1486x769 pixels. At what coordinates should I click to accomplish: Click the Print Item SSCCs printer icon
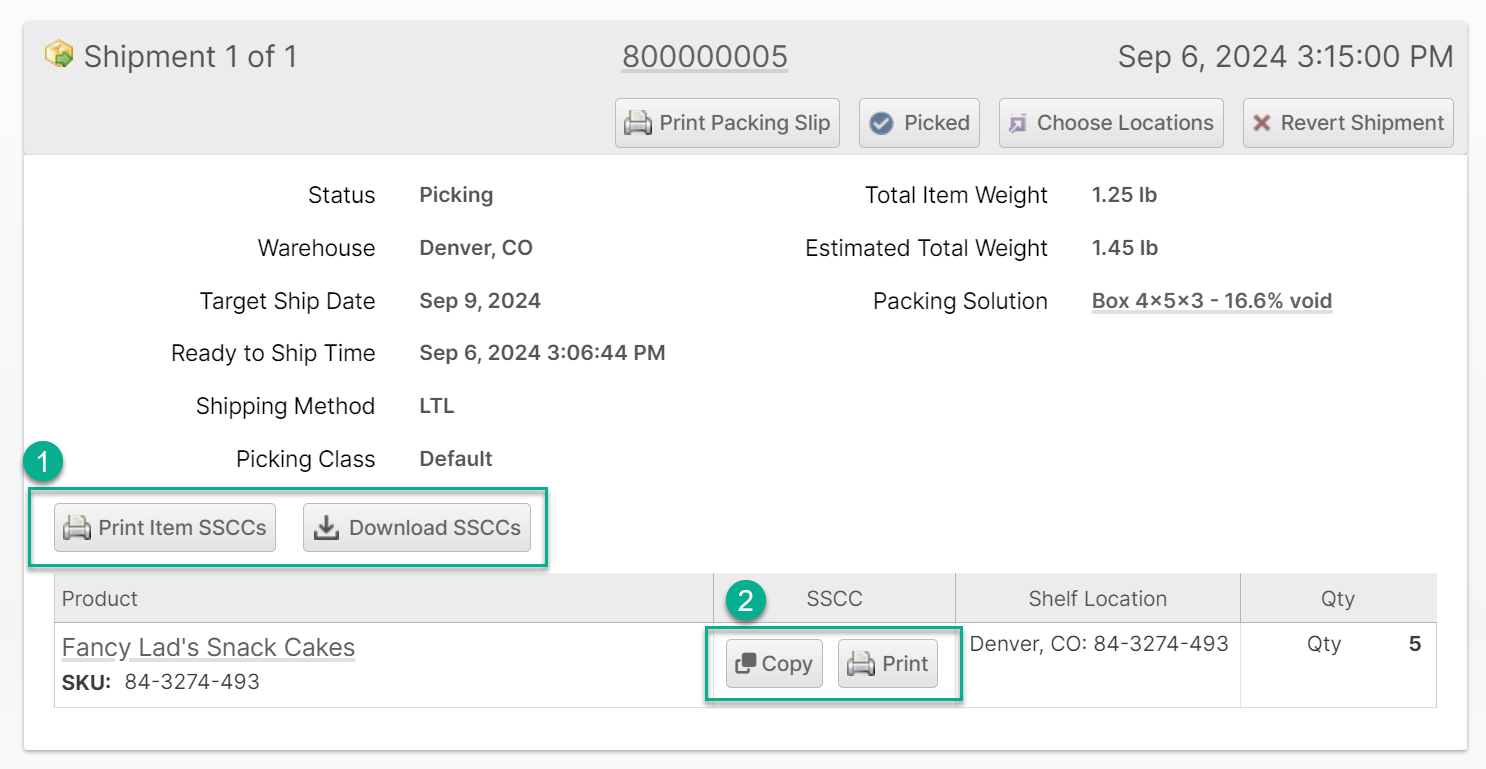77,528
